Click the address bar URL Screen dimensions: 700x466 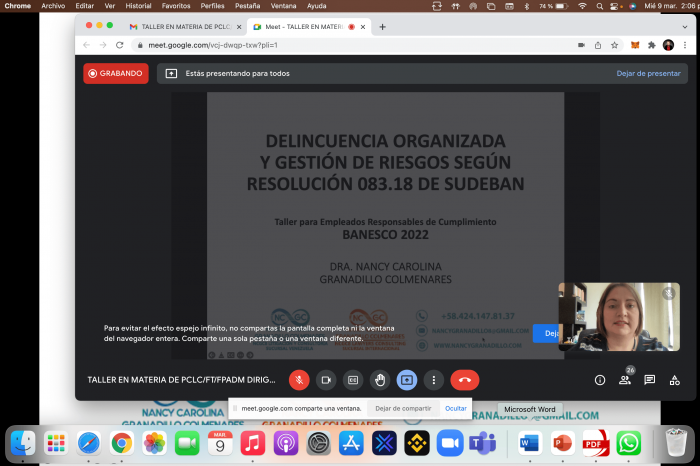pos(213,45)
